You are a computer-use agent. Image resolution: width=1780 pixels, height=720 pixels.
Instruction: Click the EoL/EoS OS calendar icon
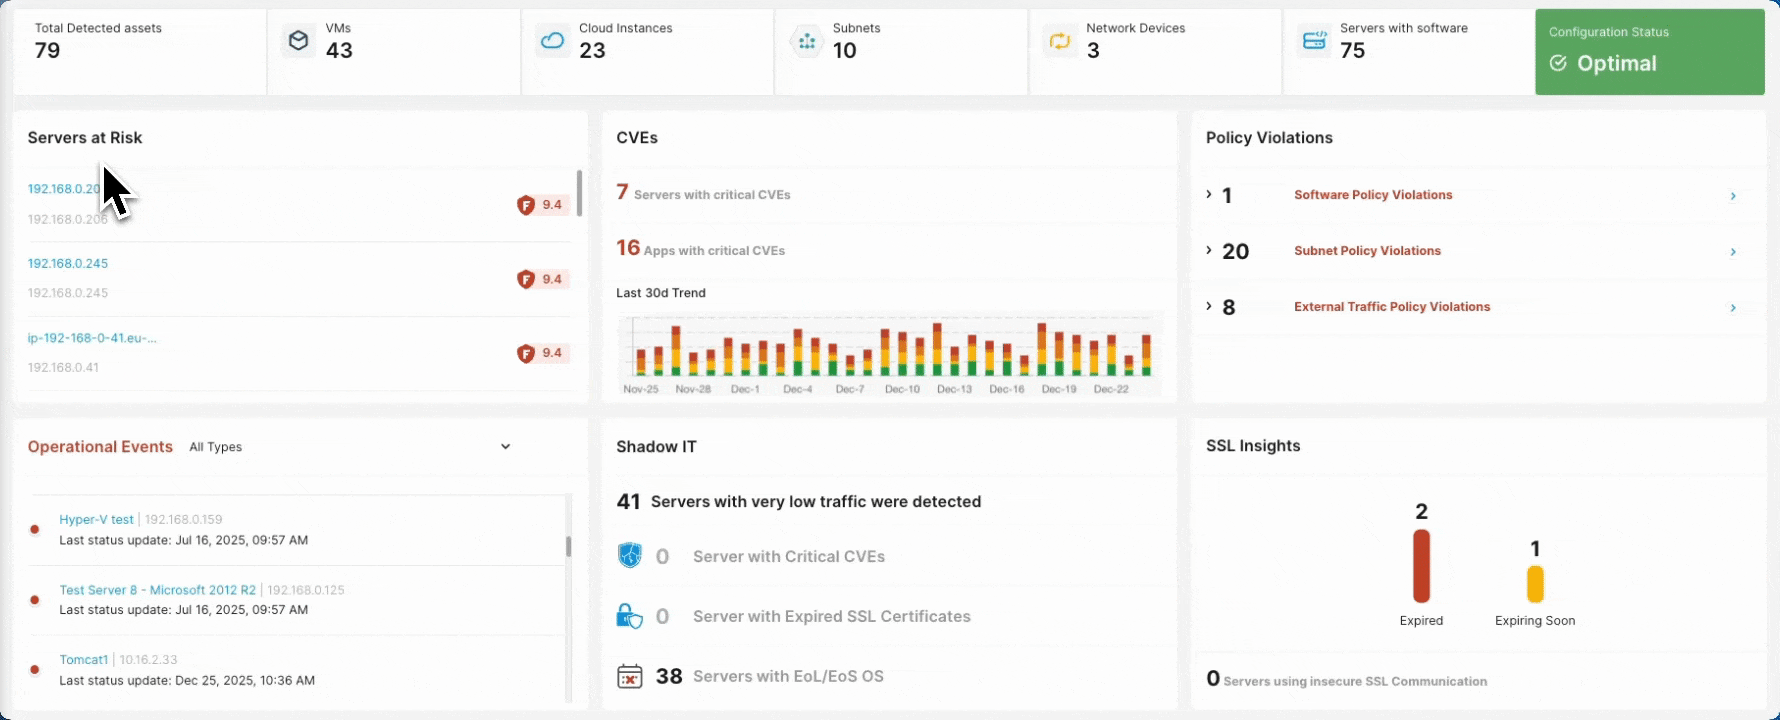(629, 677)
